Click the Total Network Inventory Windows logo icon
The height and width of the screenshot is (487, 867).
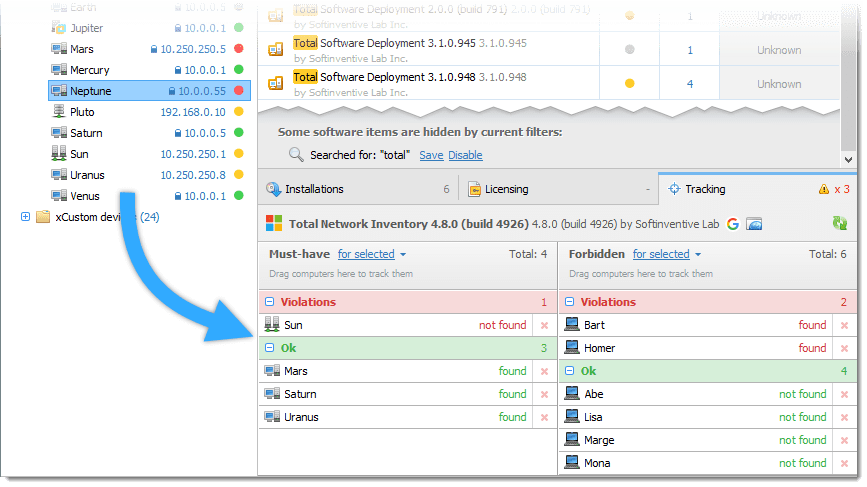tap(274, 223)
